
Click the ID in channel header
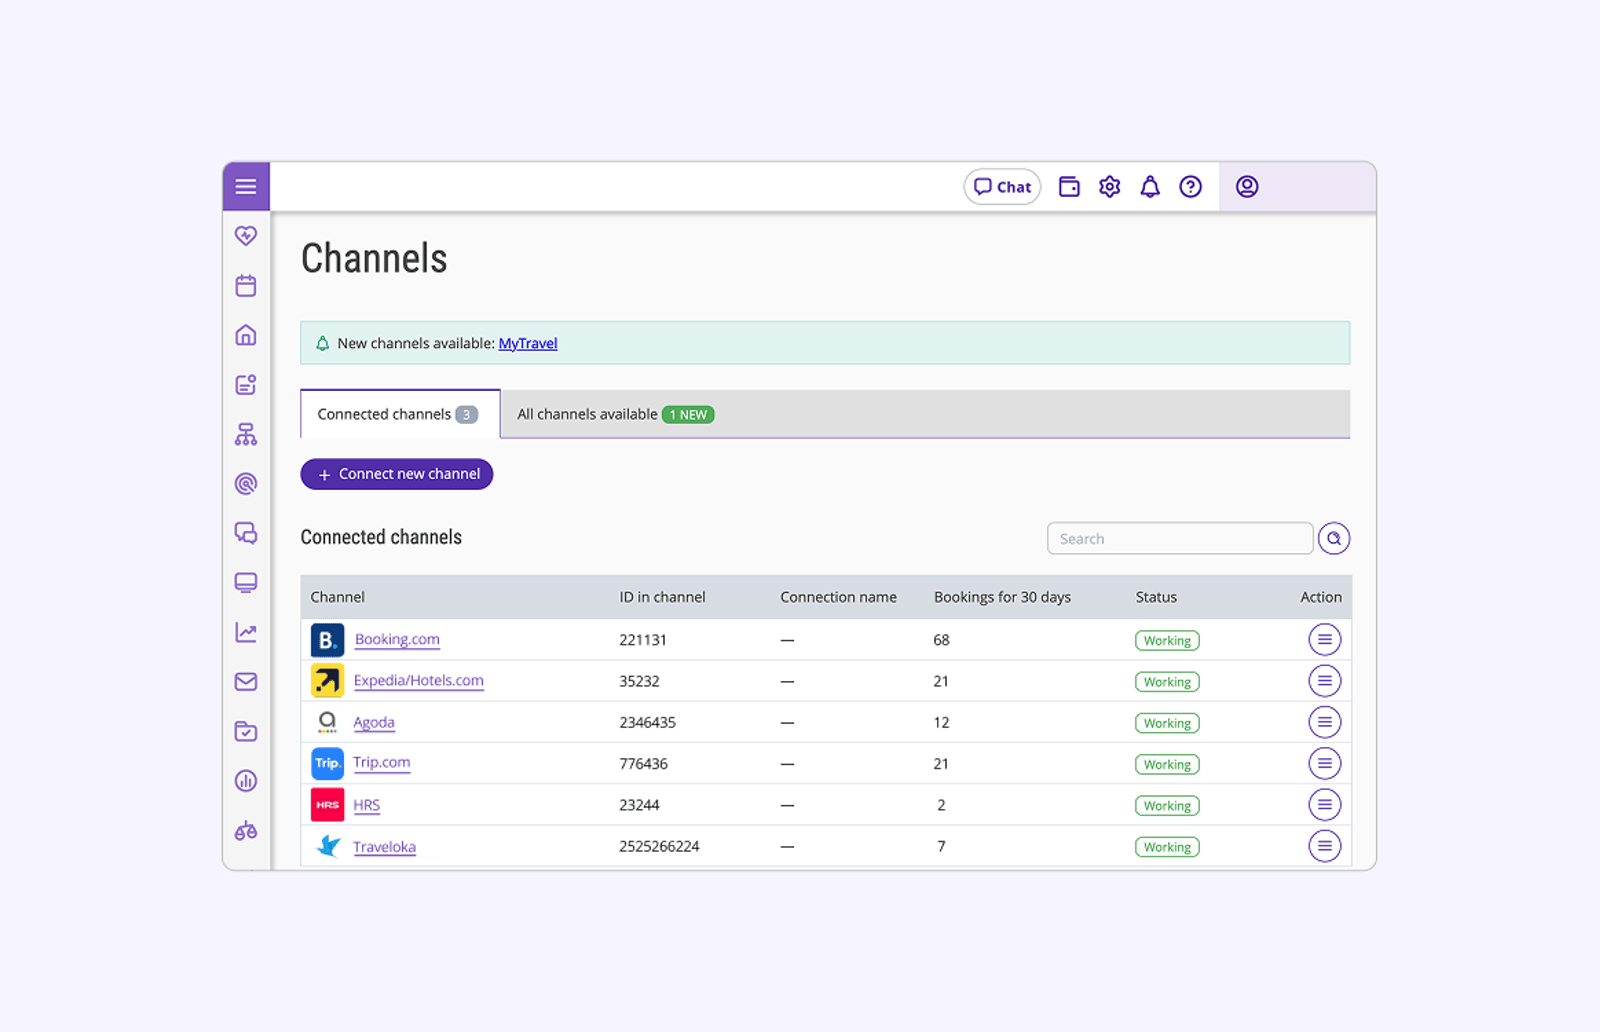662,597
